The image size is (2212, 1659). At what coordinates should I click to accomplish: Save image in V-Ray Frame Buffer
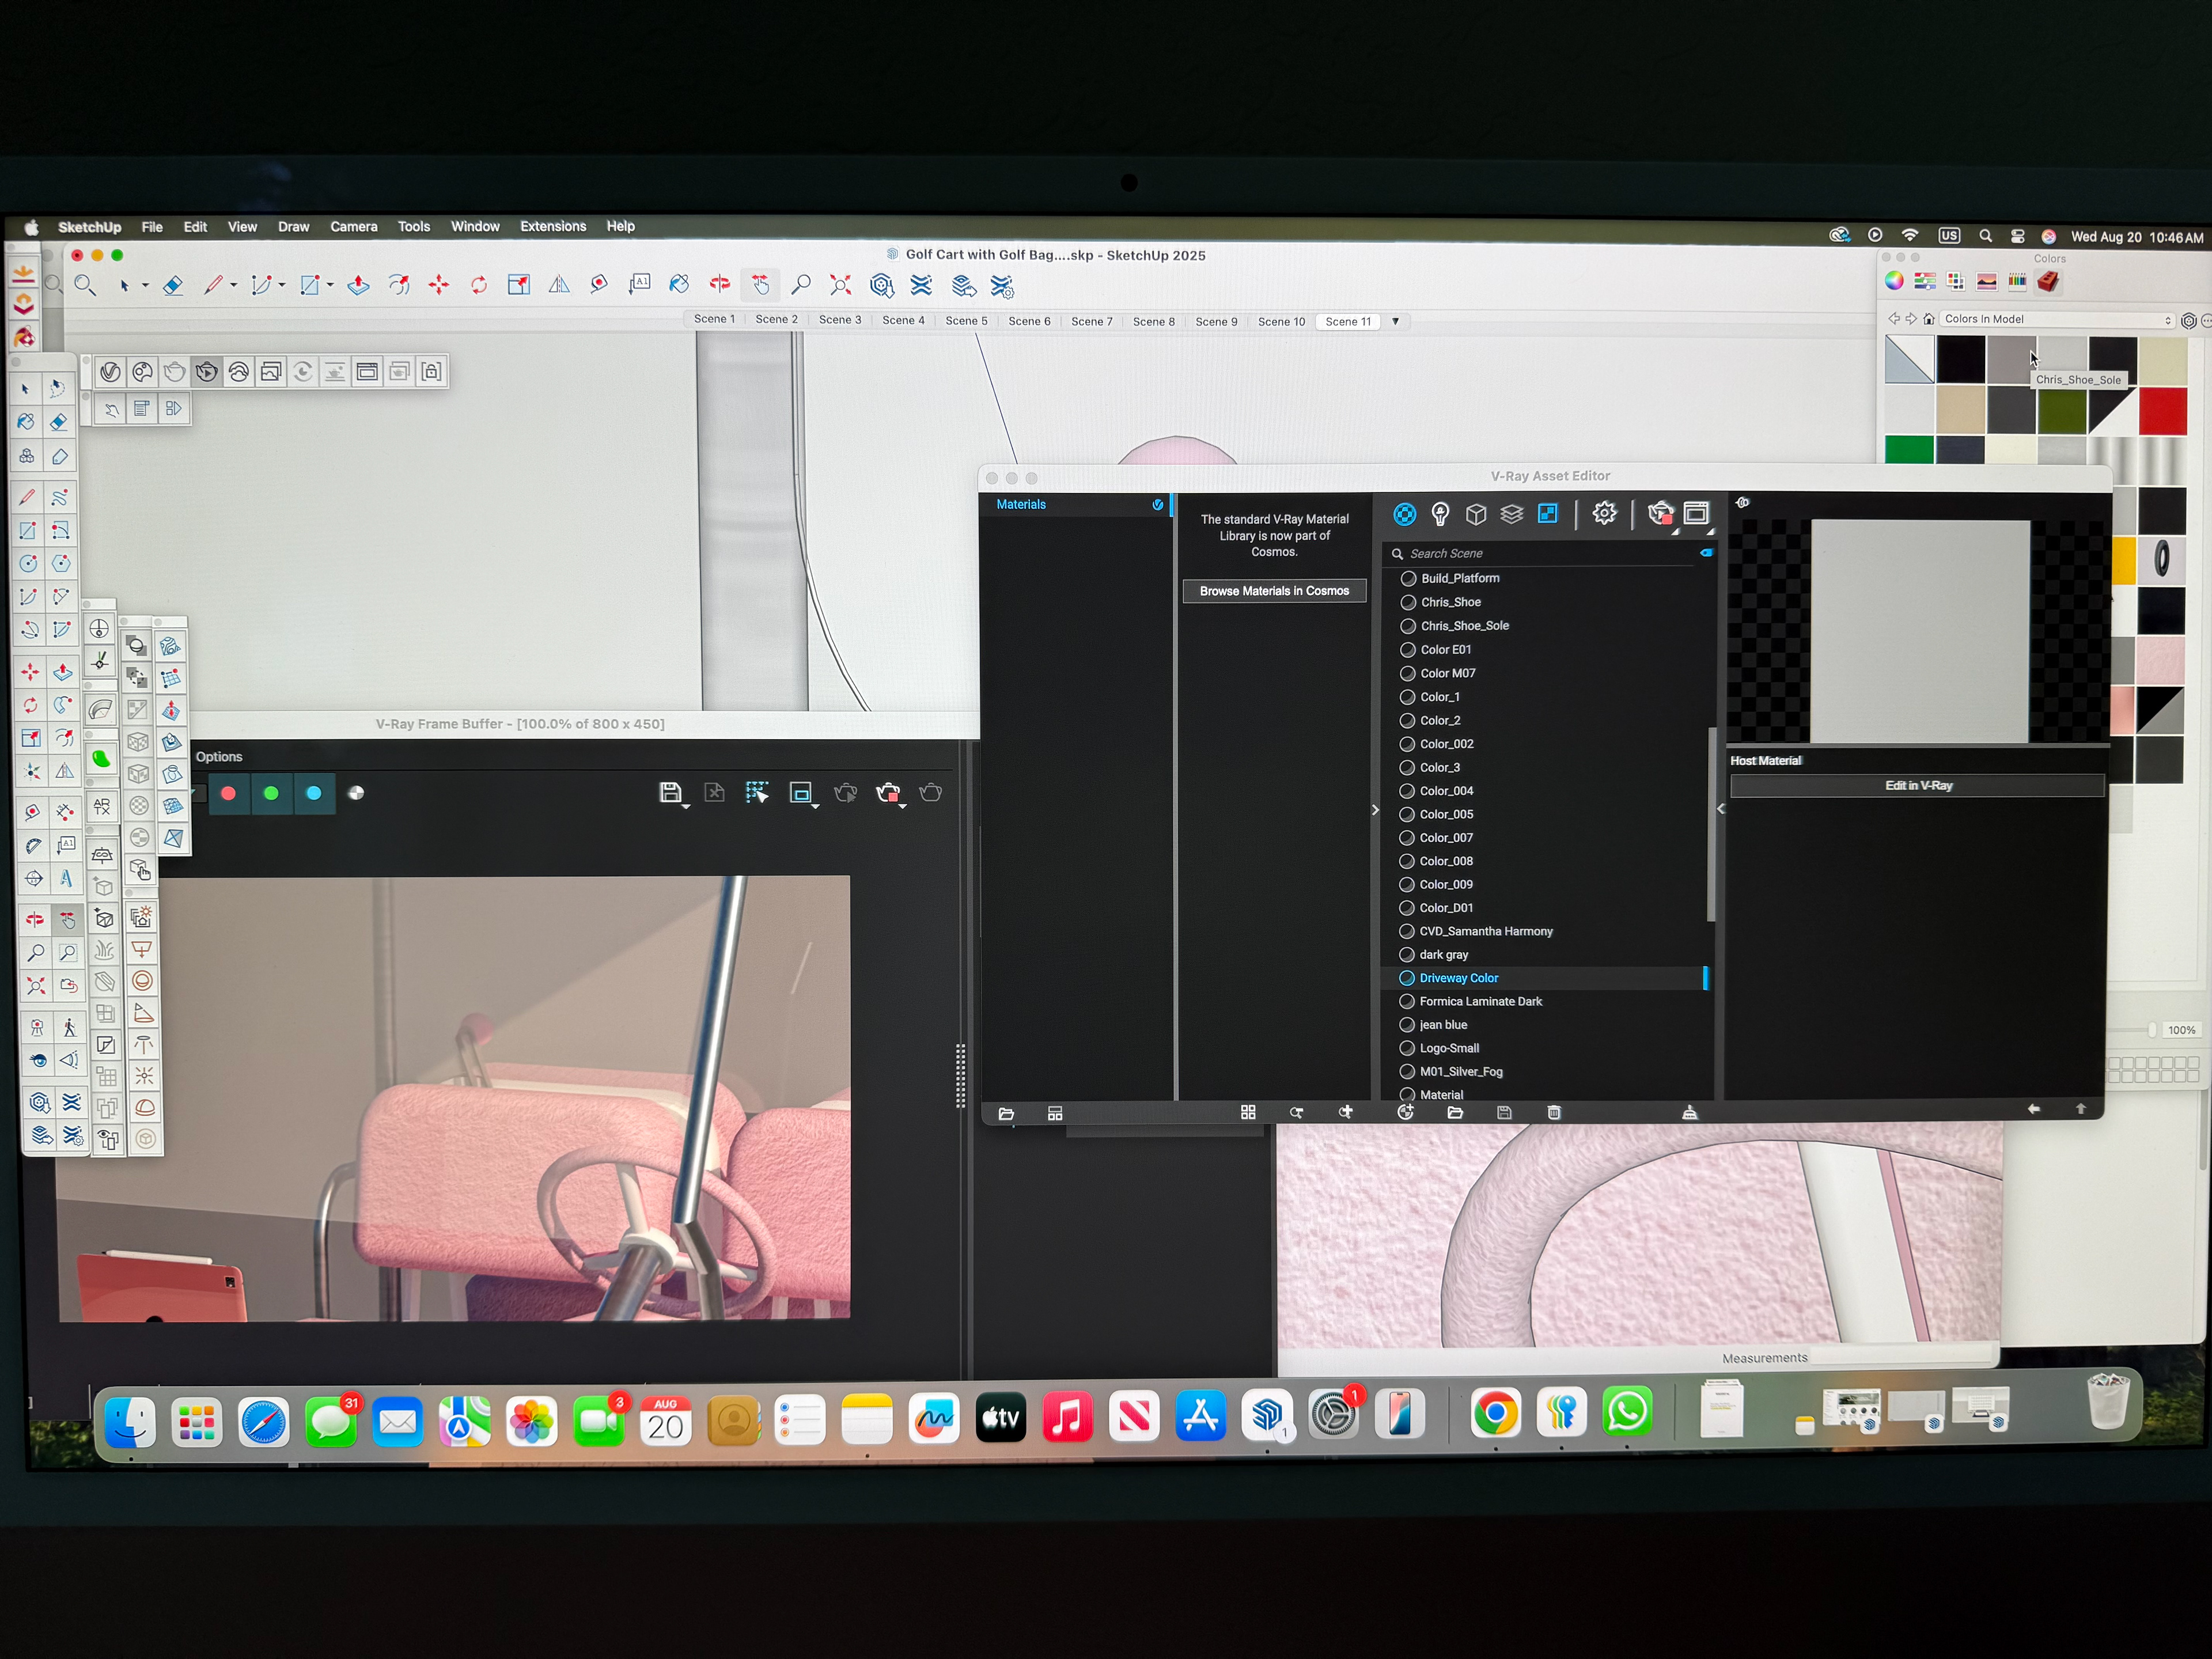pyautogui.click(x=670, y=793)
